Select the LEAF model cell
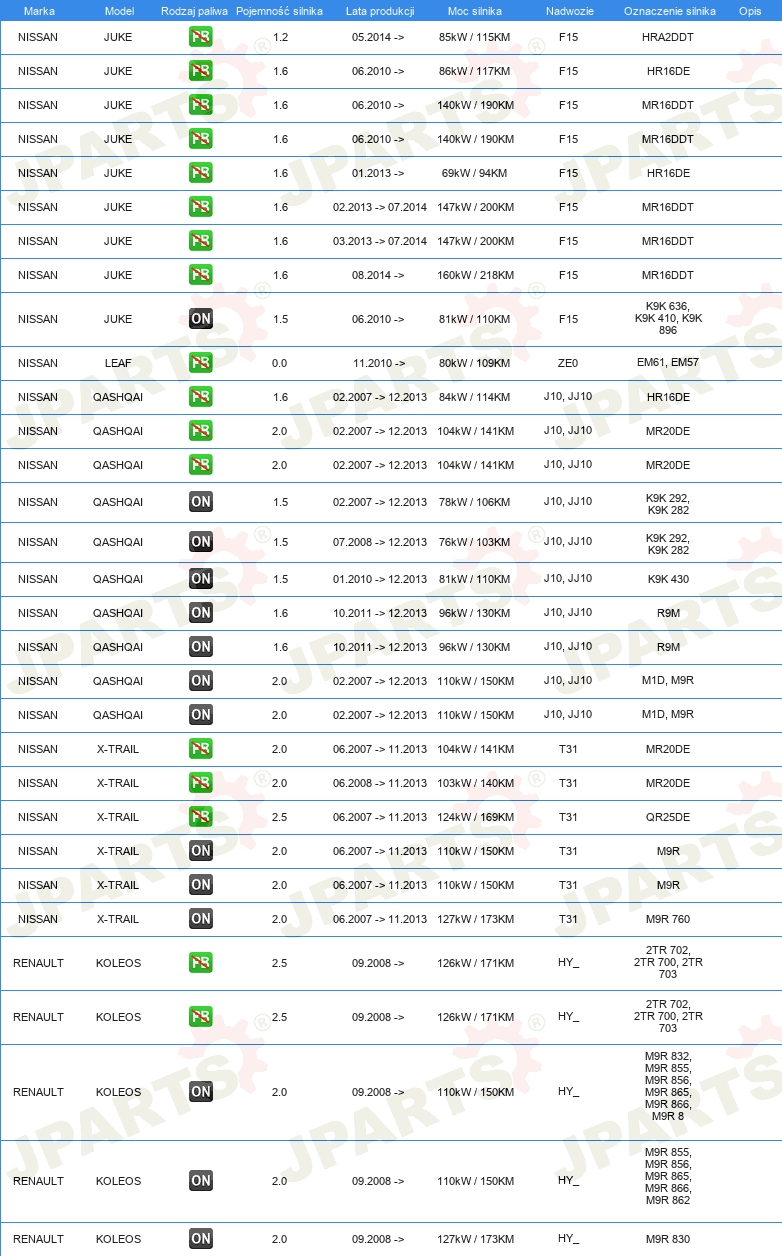This screenshot has width=782, height=1256. 118,363
